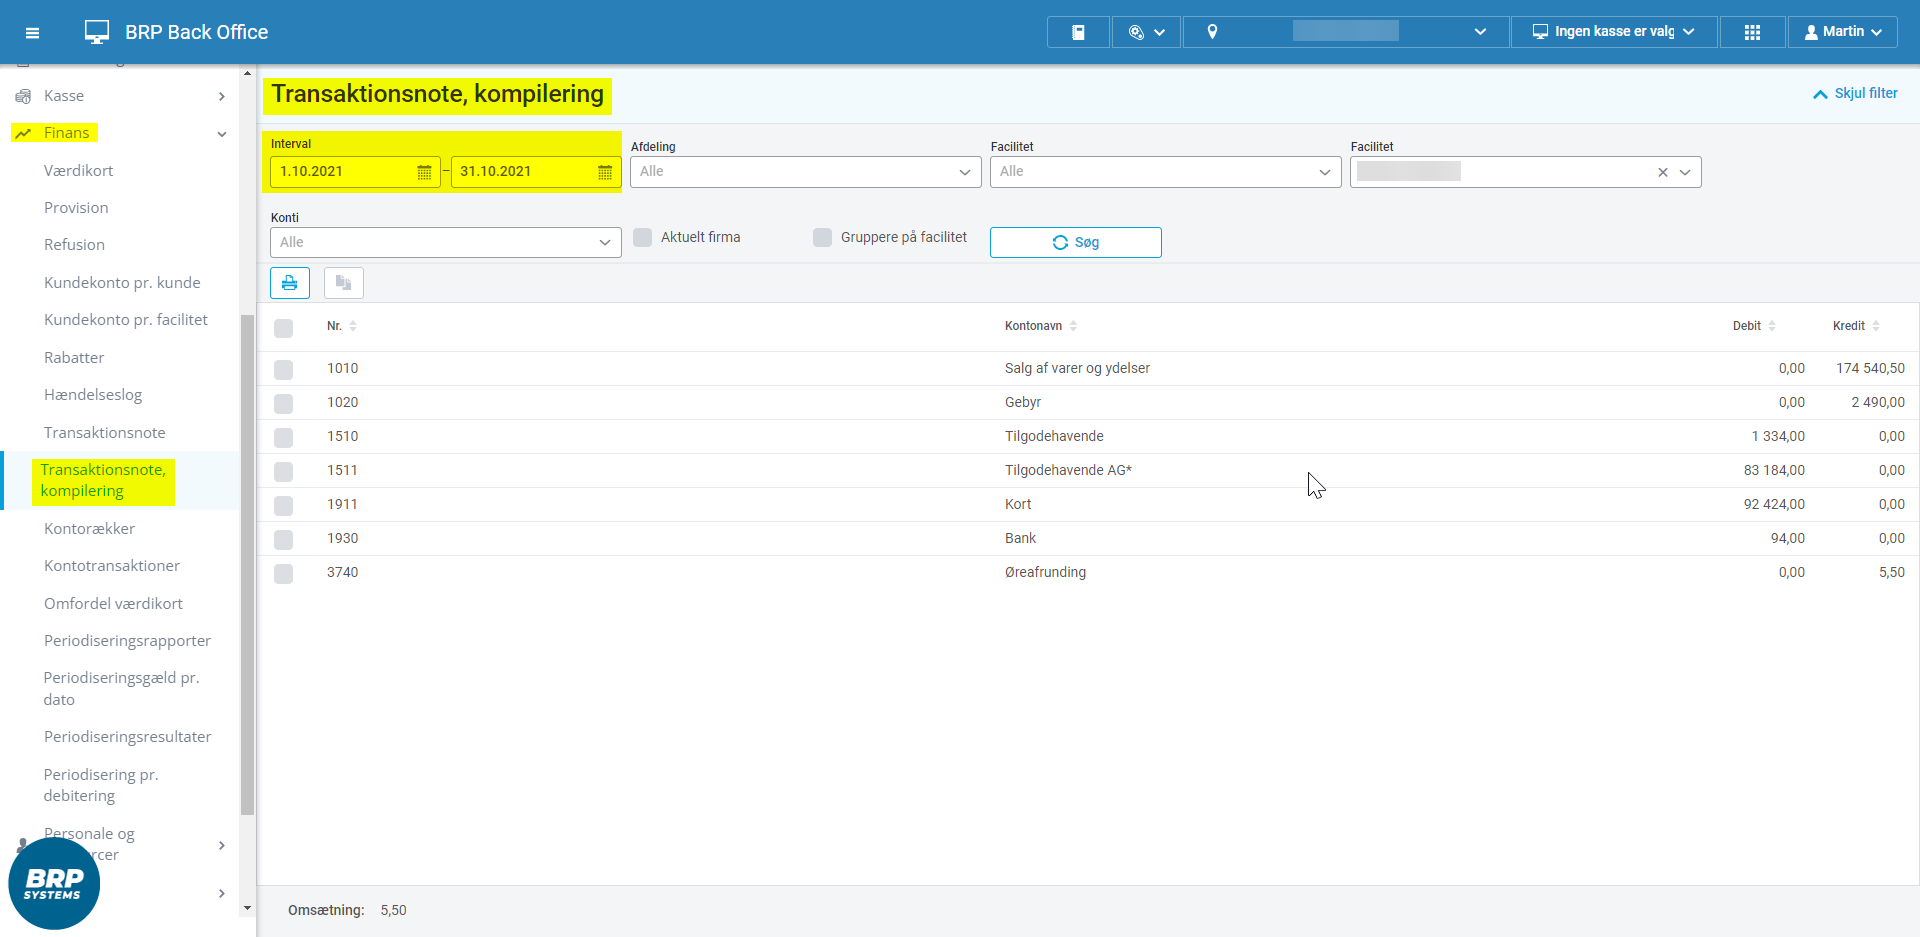Open Kundekonto pr. facilitet
This screenshot has height=937, width=1920.
pos(126,320)
